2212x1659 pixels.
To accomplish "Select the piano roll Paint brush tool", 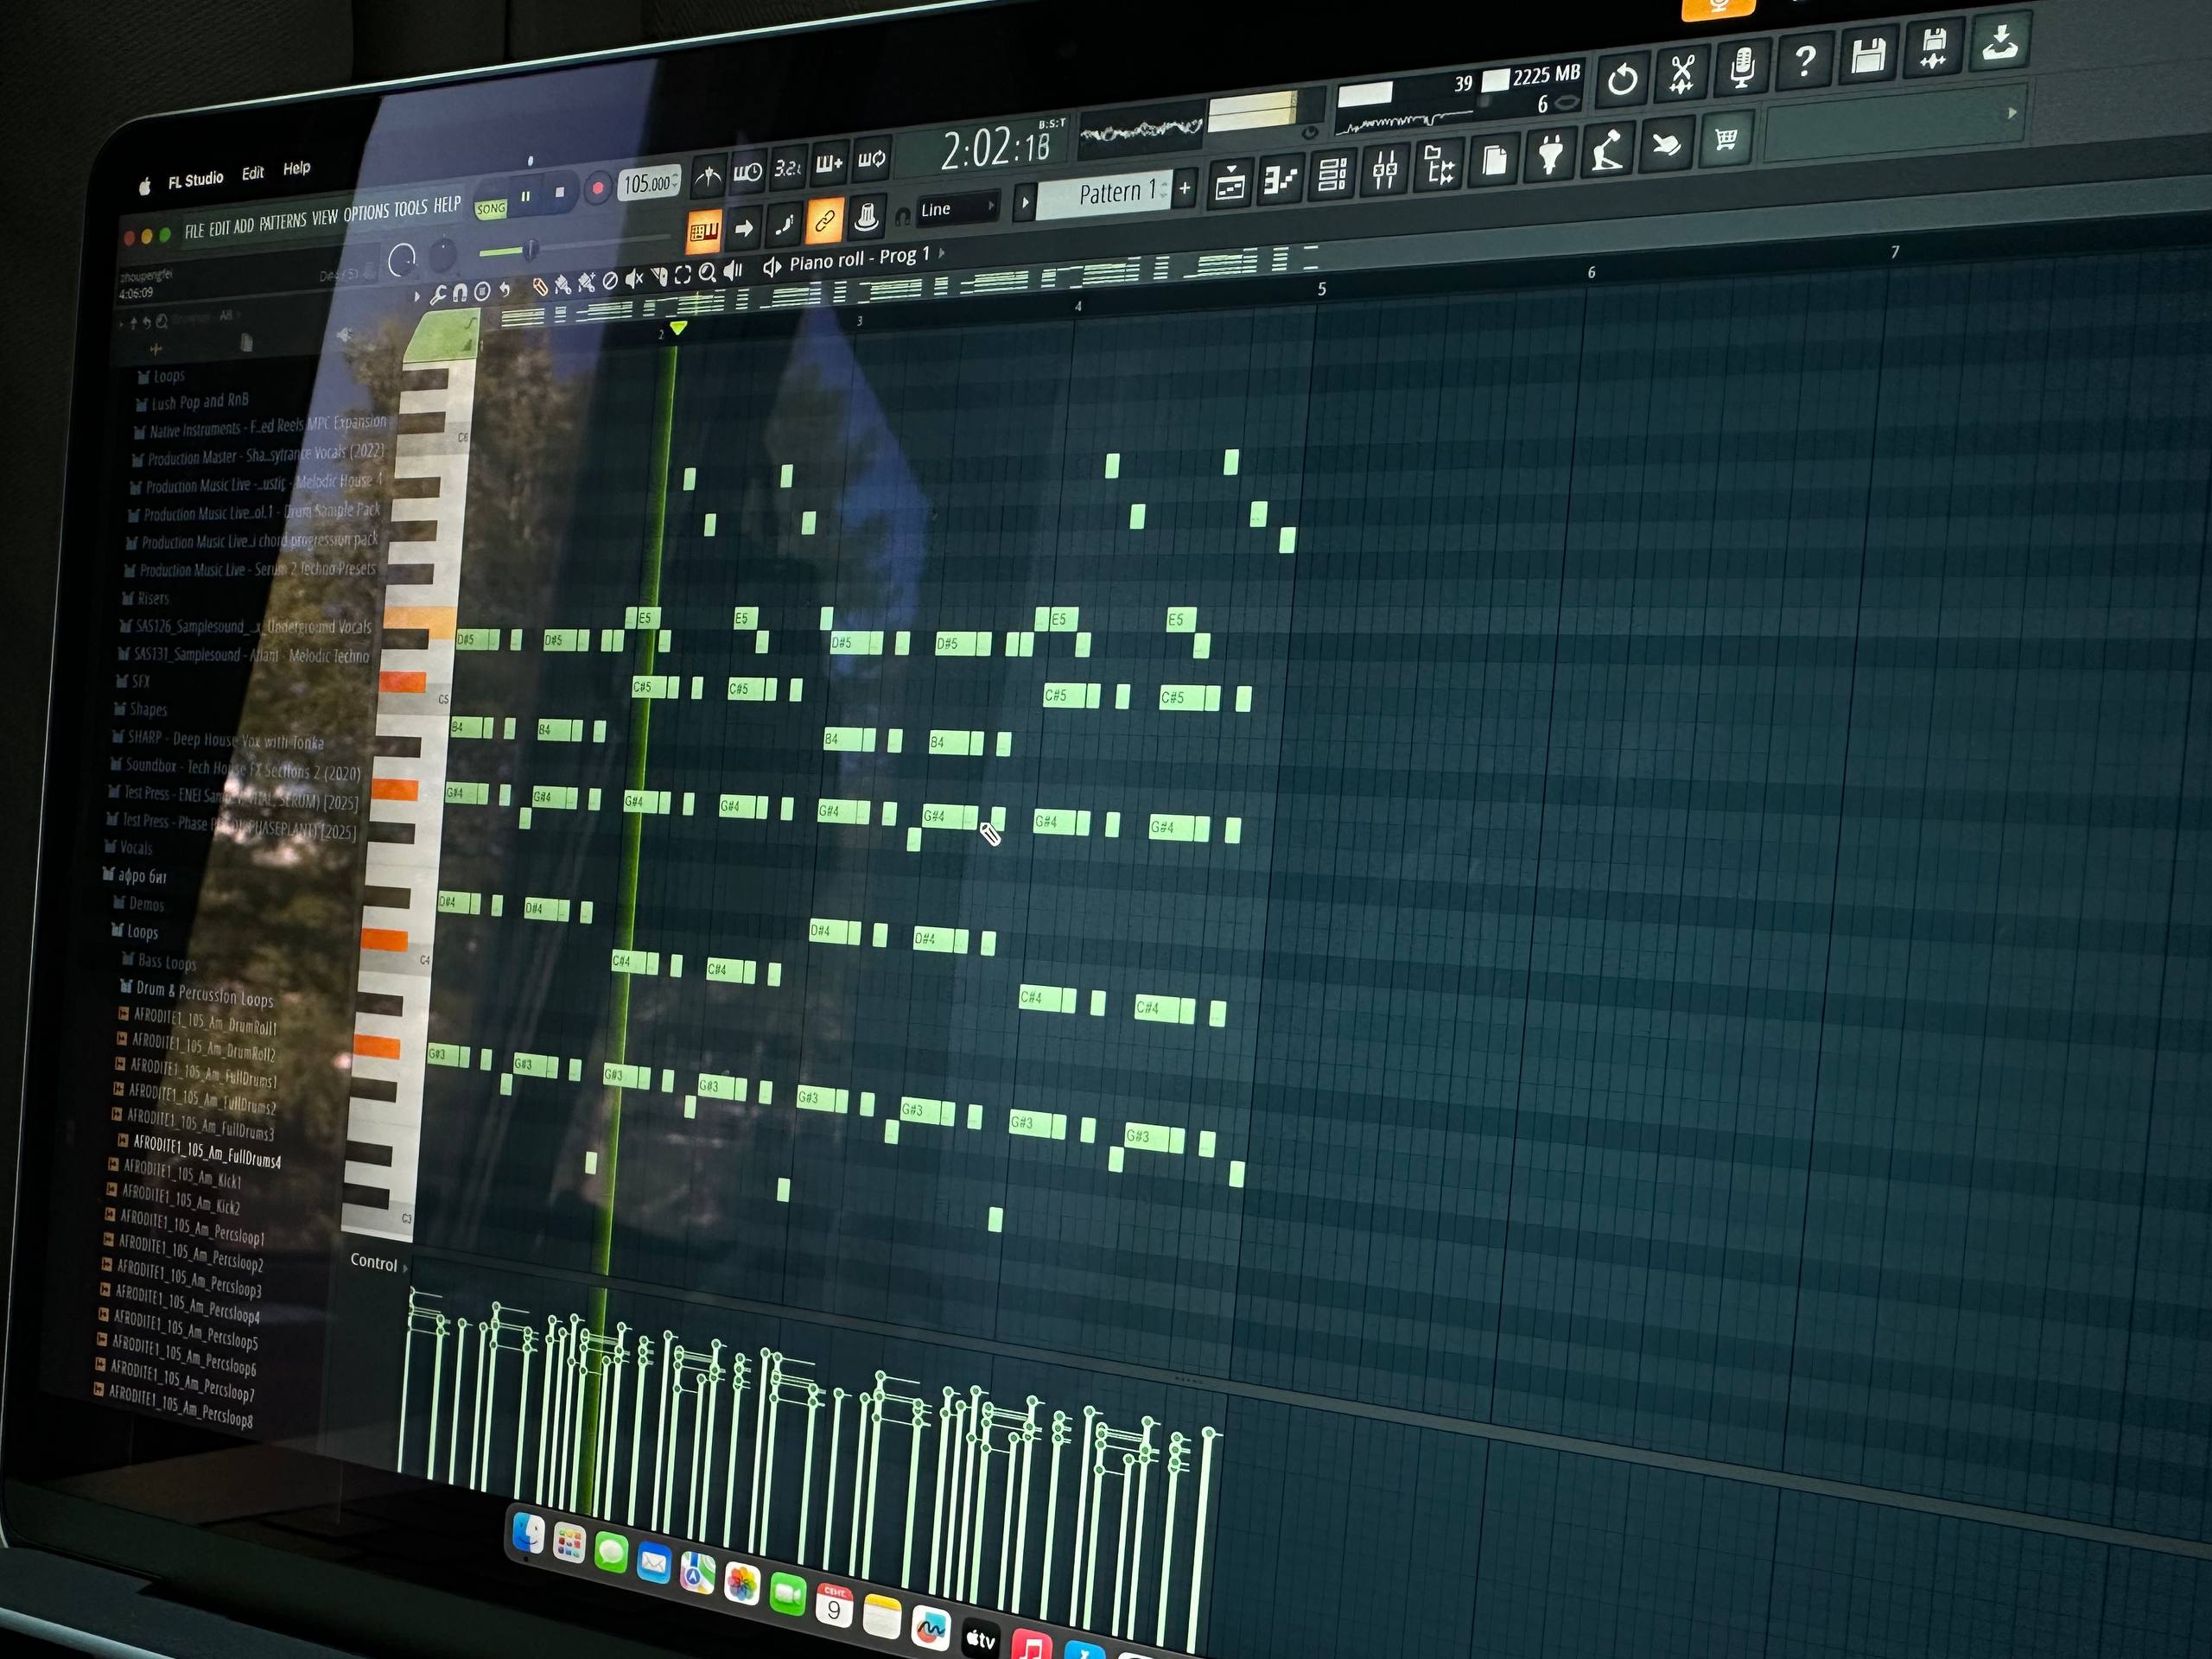I will pos(563,285).
